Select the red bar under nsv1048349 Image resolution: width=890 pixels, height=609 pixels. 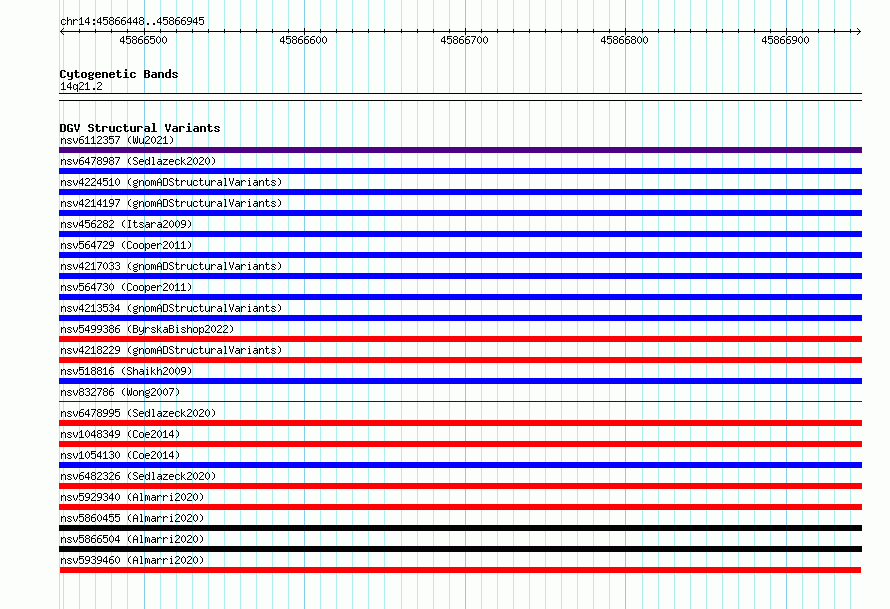coord(460,444)
